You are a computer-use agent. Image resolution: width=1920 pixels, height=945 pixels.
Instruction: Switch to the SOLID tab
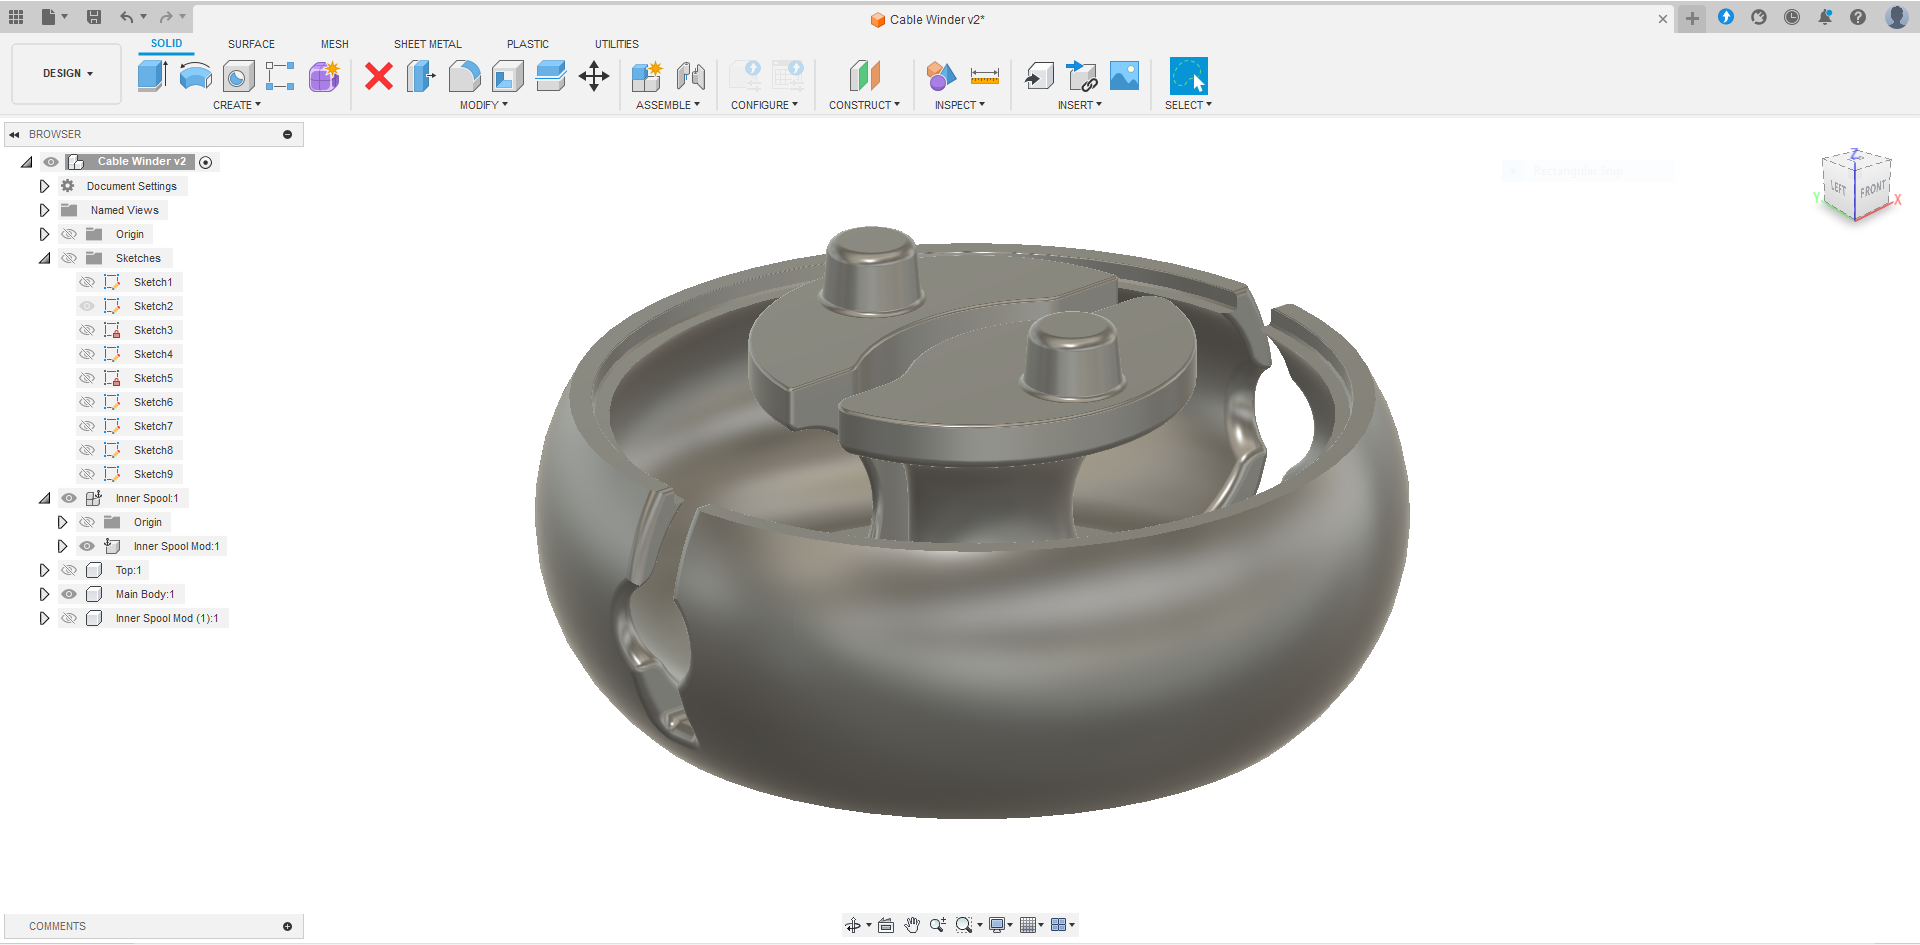click(167, 43)
